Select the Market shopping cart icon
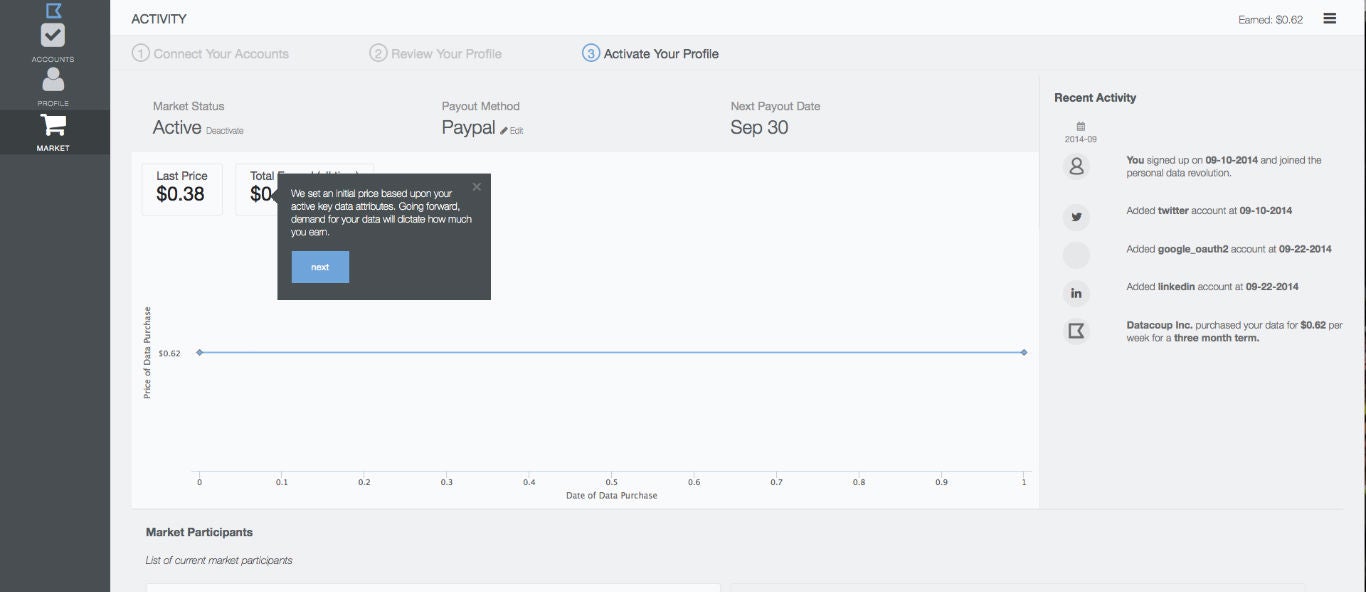1366x592 pixels. tap(53, 126)
